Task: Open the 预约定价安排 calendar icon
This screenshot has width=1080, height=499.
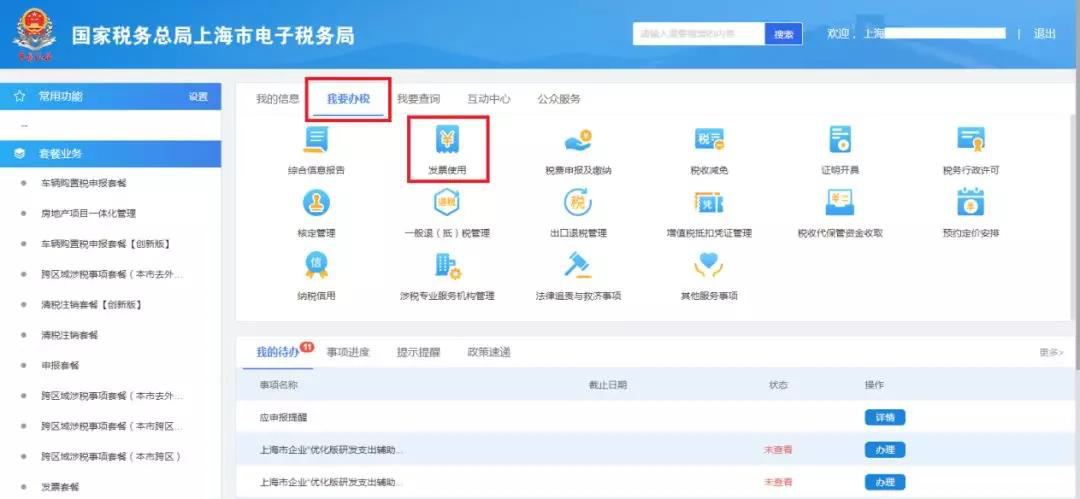Action: point(970,203)
